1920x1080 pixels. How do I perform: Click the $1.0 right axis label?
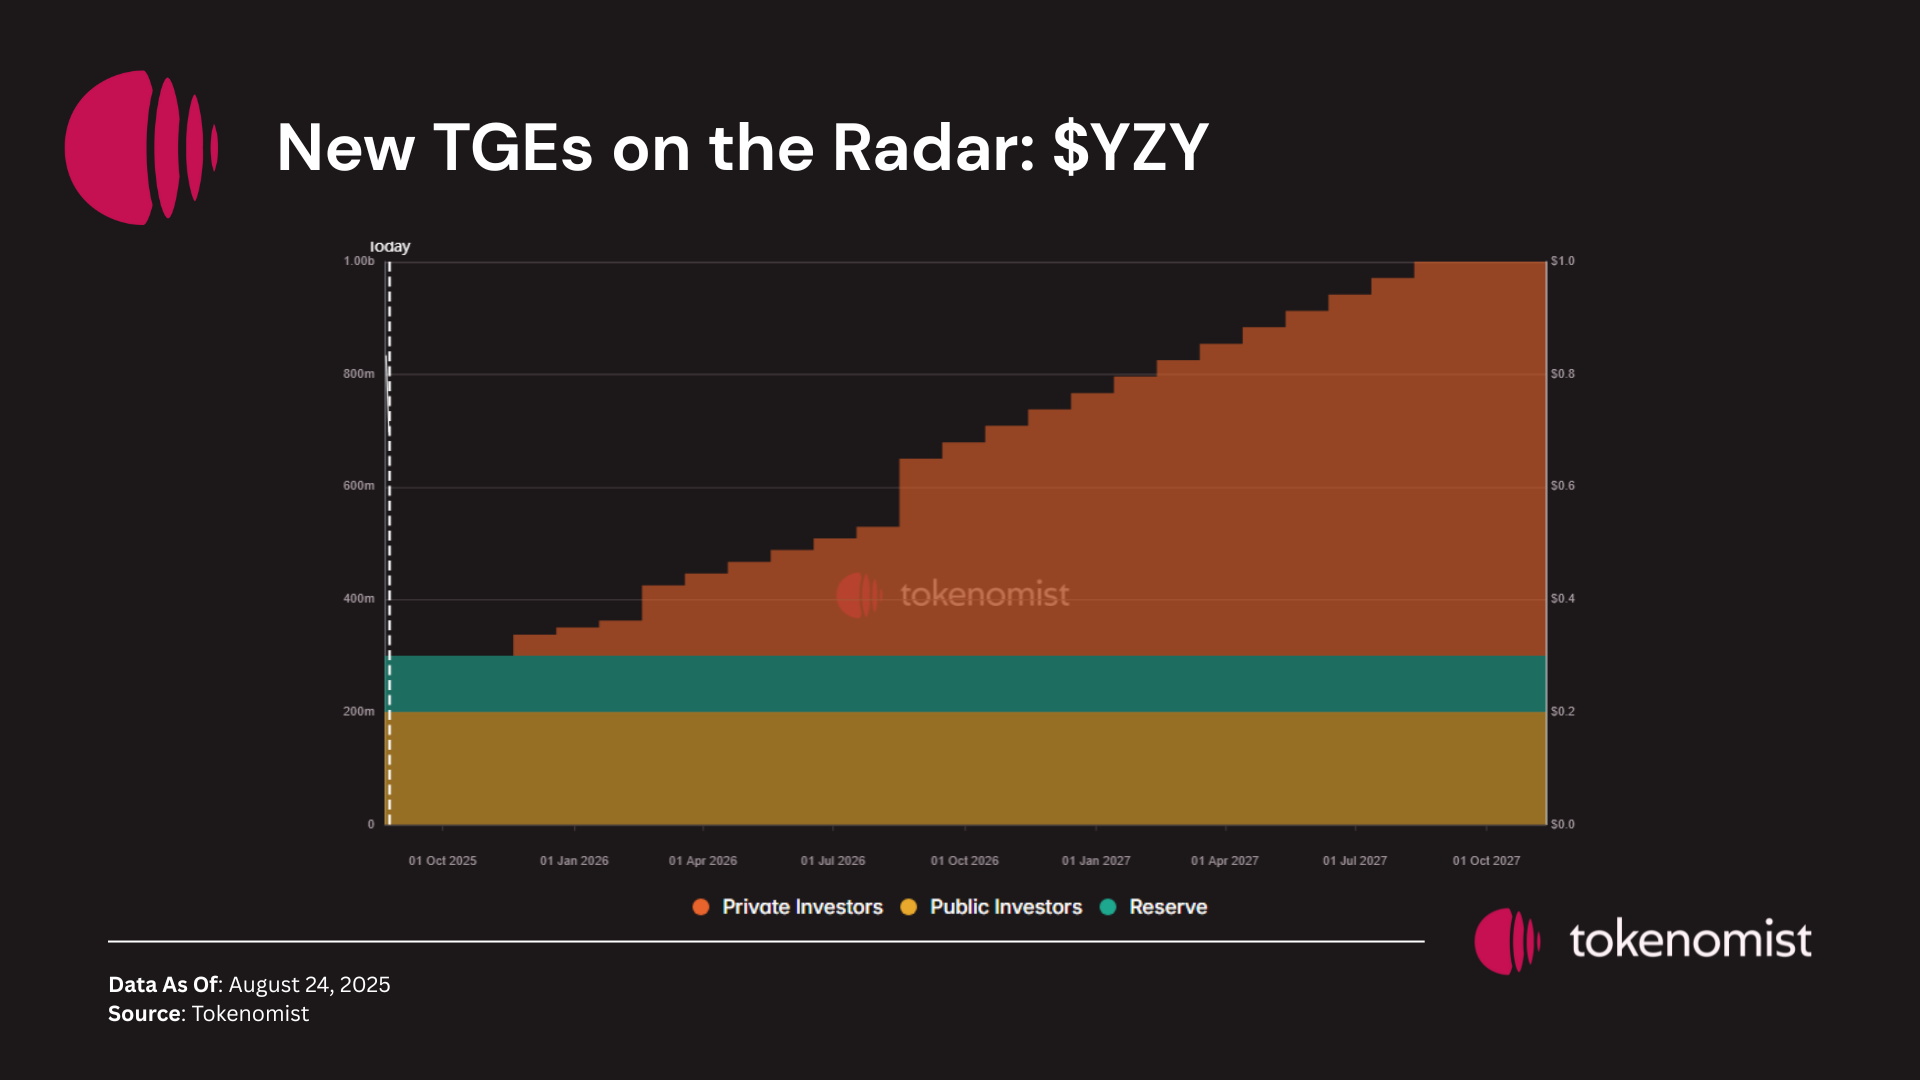[x=1562, y=261]
